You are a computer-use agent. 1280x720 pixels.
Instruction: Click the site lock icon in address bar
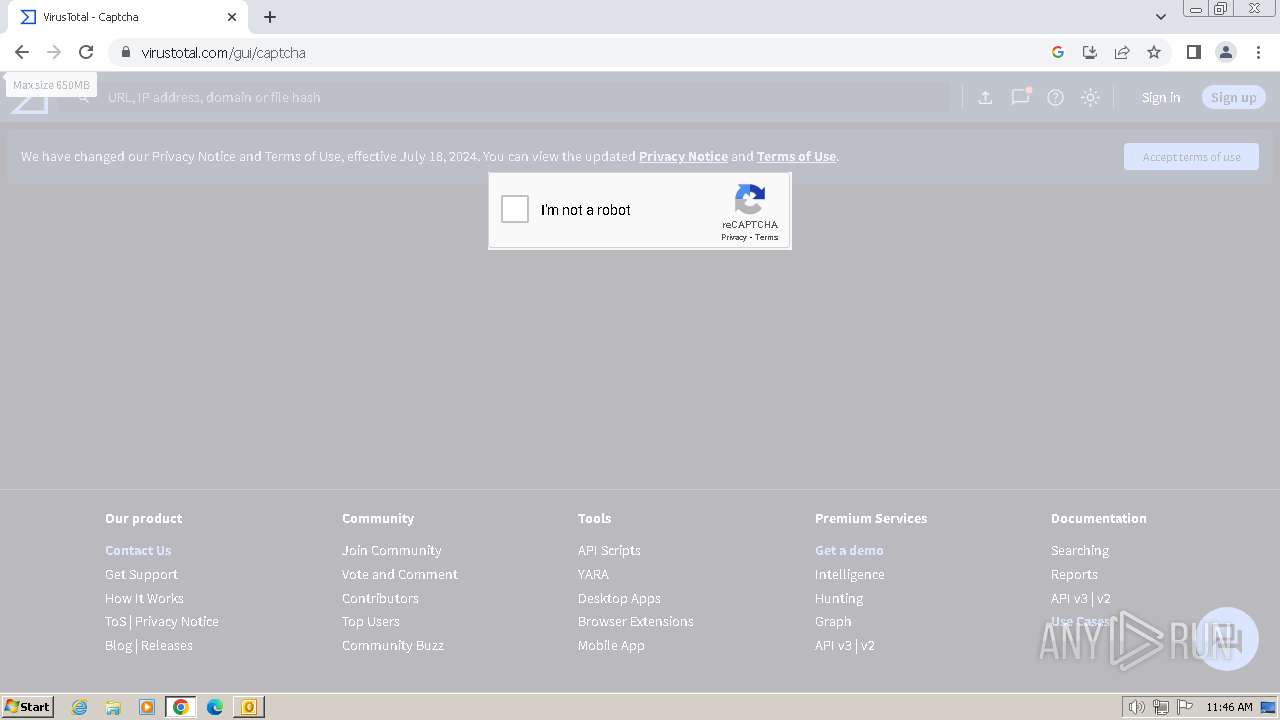pos(125,52)
